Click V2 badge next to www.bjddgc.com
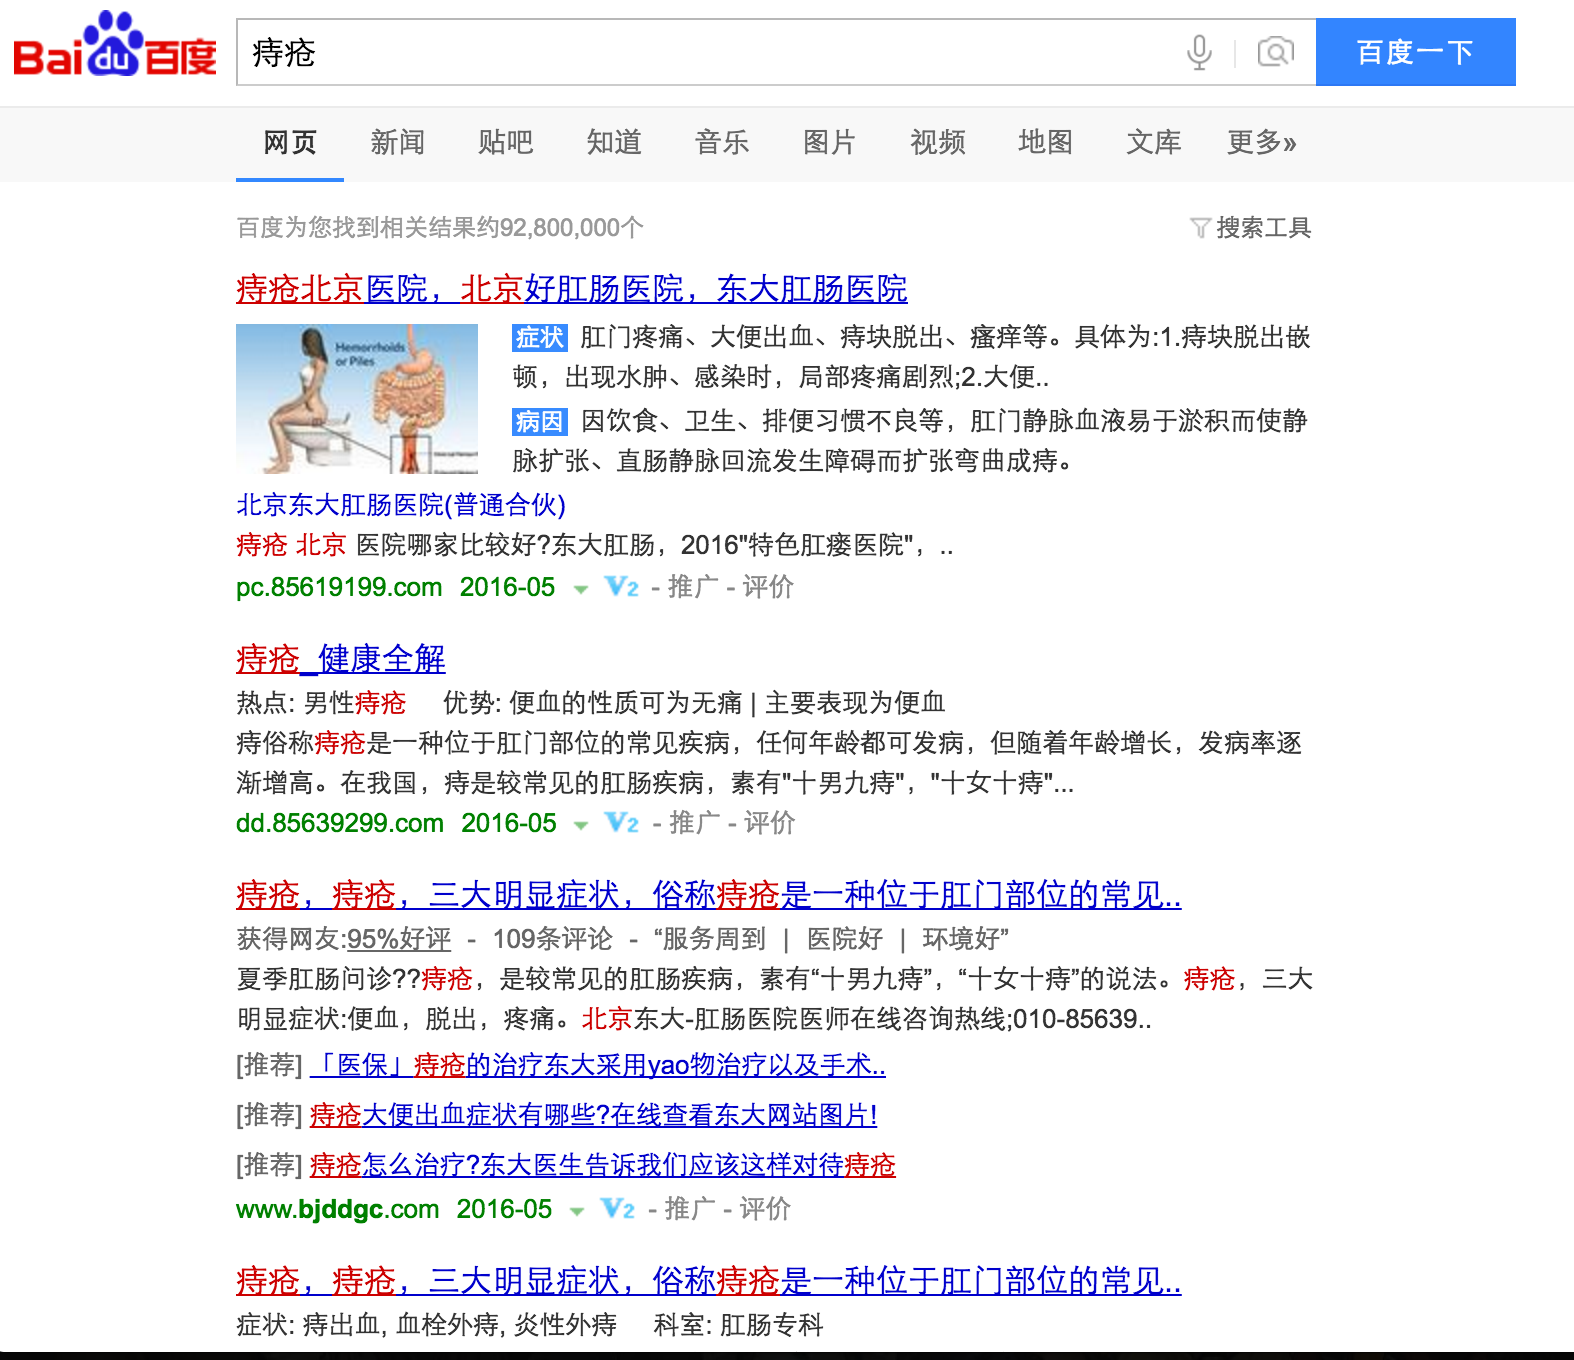1574x1360 pixels. 618,1209
